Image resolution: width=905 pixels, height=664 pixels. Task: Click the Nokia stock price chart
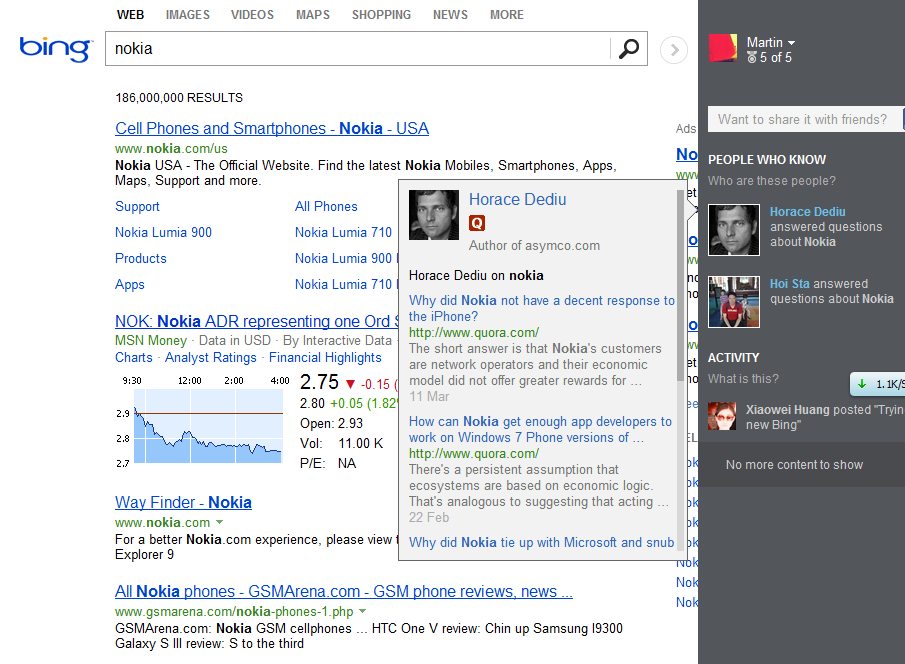(208, 426)
